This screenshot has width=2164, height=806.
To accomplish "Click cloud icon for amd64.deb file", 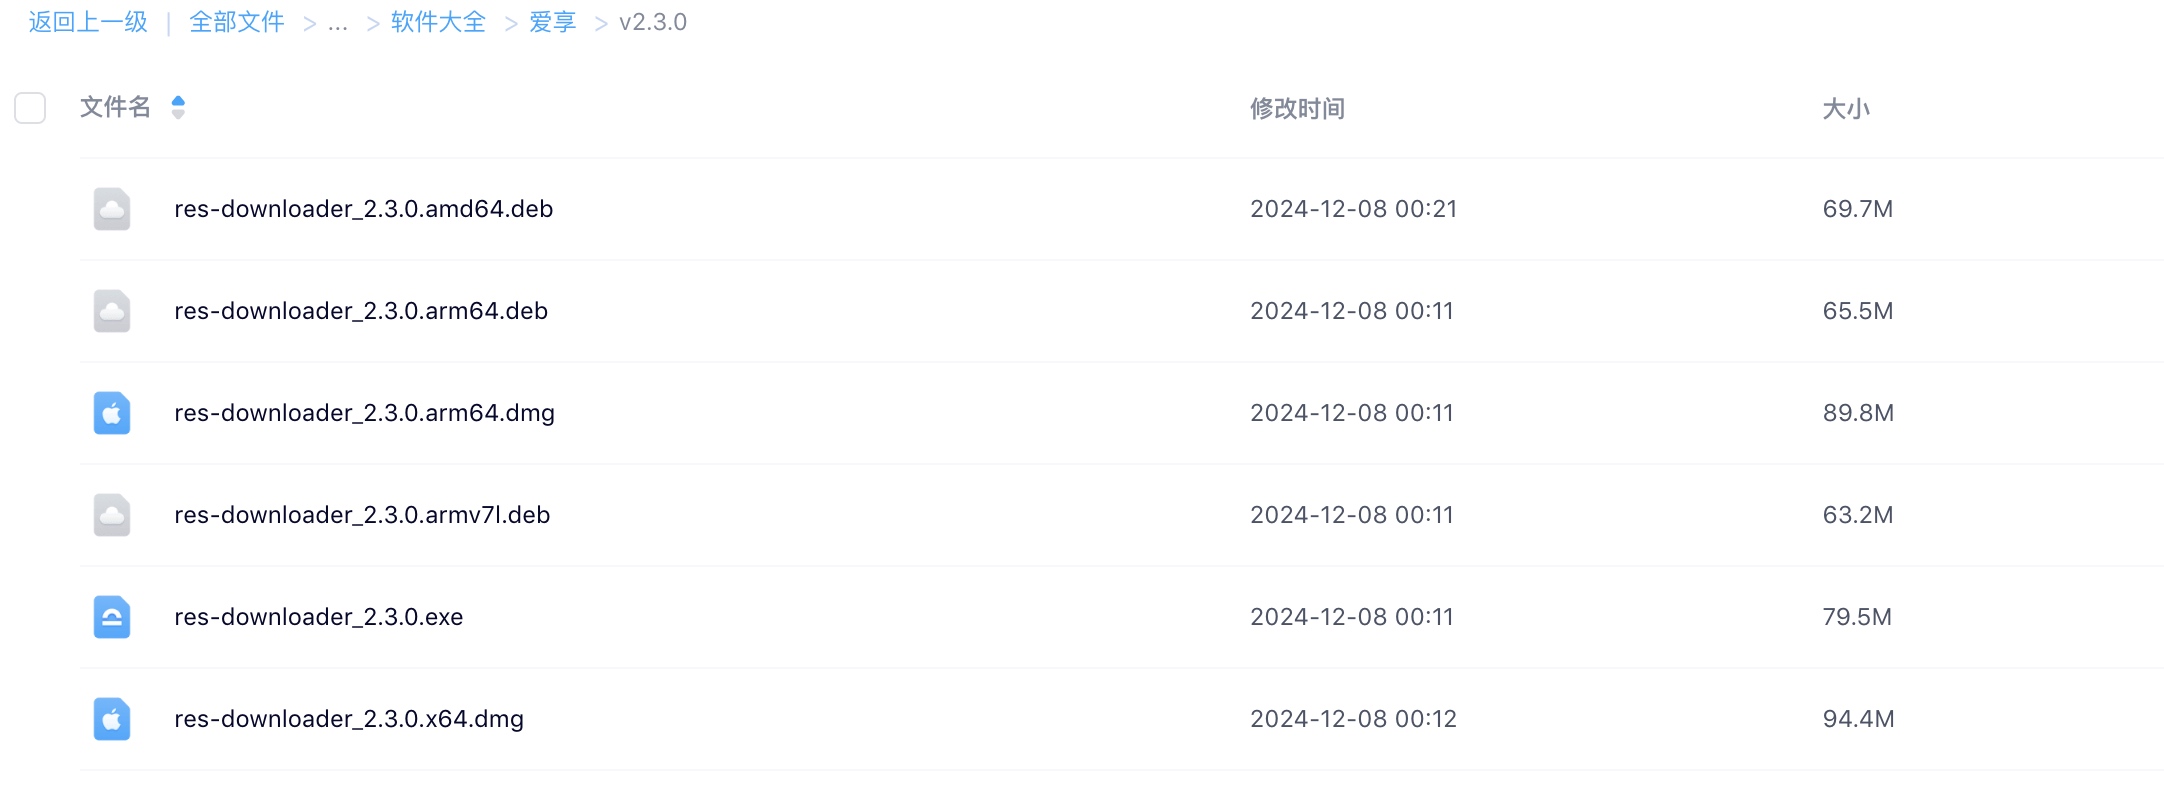I will click(x=112, y=209).
